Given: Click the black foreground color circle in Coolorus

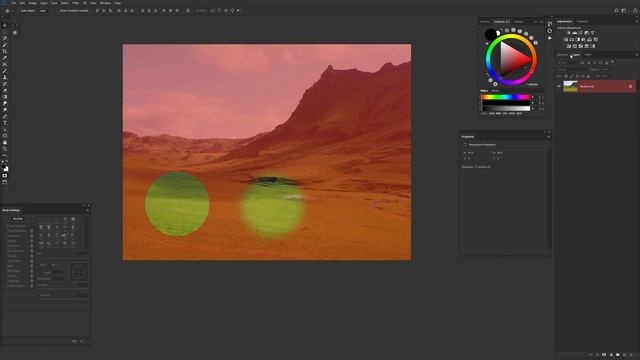Looking at the screenshot, I should click(490, 34).
